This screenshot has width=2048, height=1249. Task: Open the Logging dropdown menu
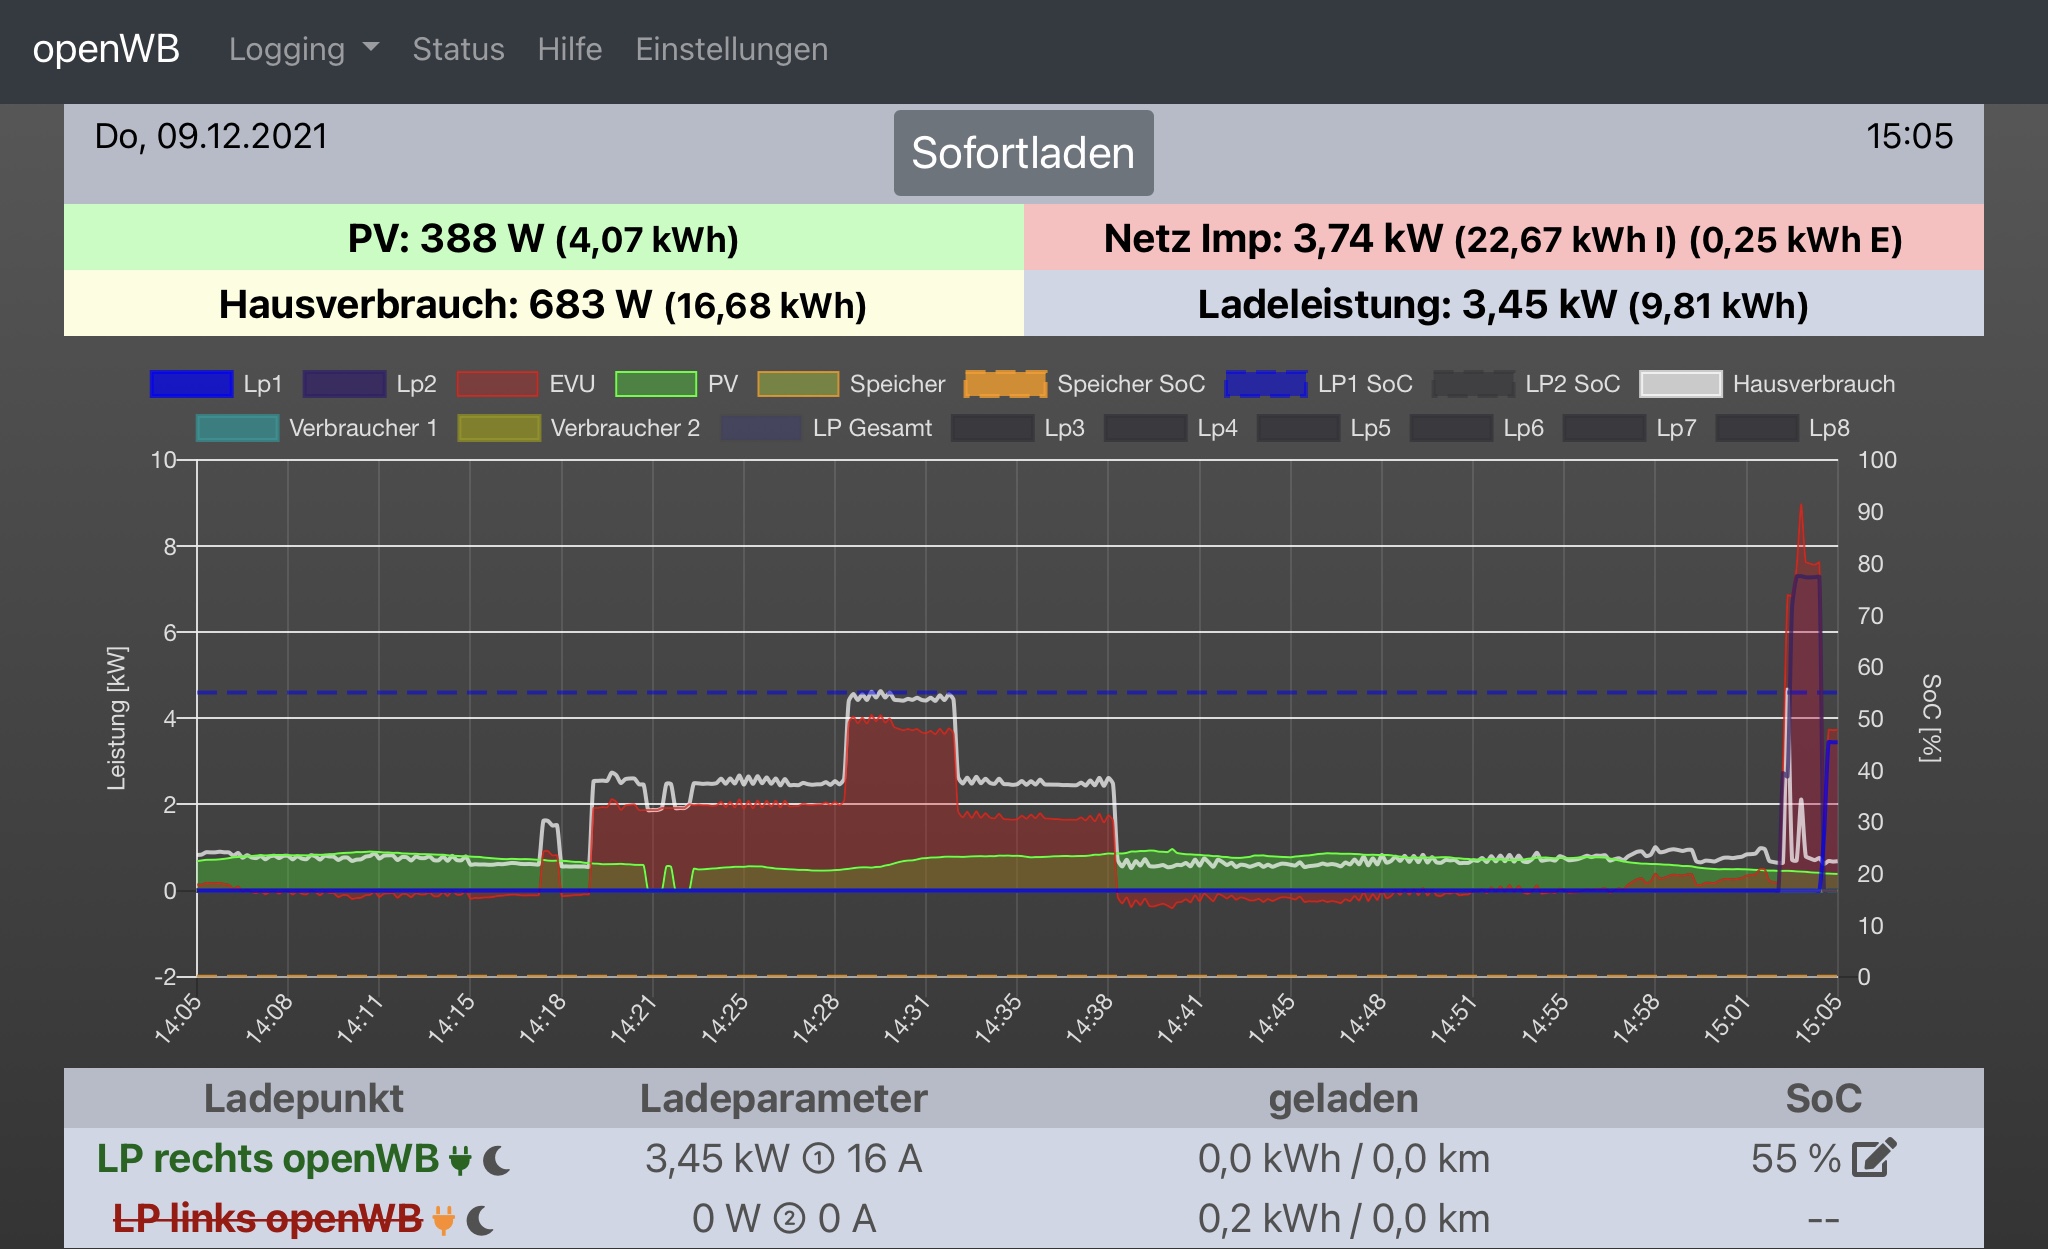(287, 49)
